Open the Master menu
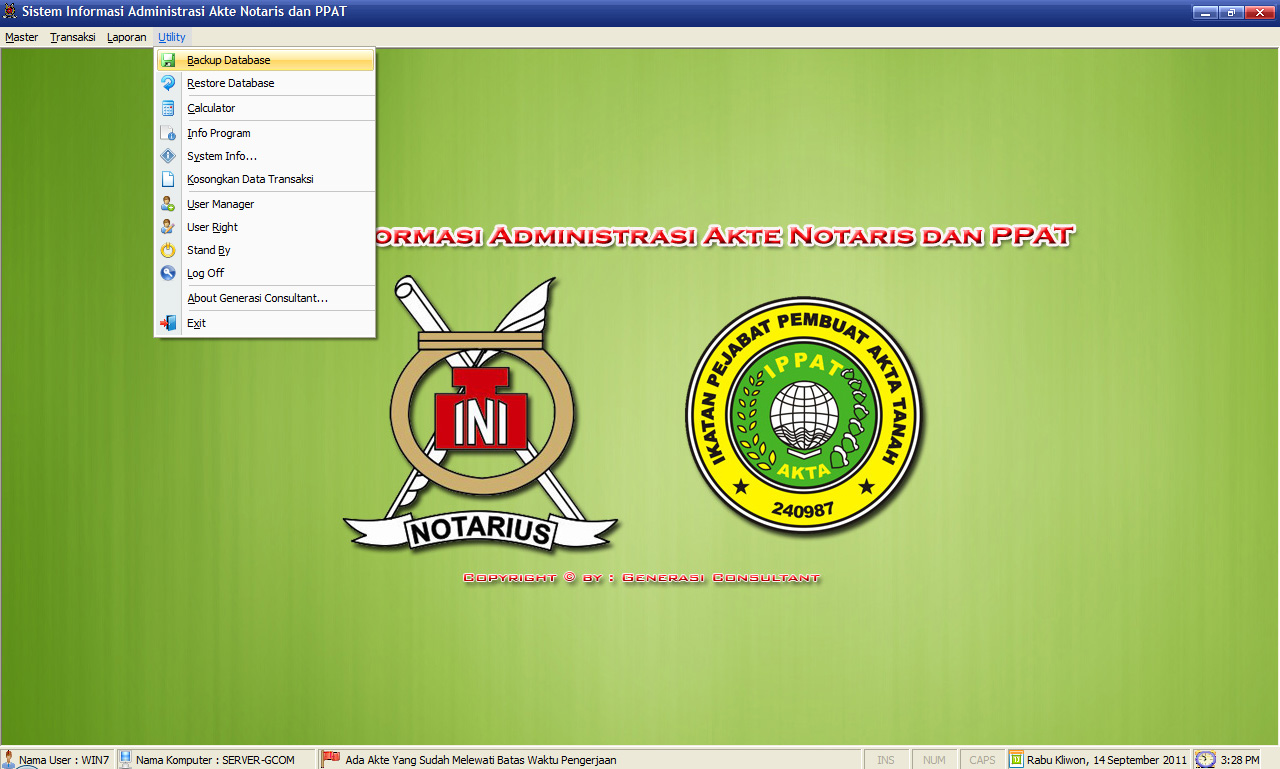The width and height of the screenshot is (1280, 769). point(21,37)
